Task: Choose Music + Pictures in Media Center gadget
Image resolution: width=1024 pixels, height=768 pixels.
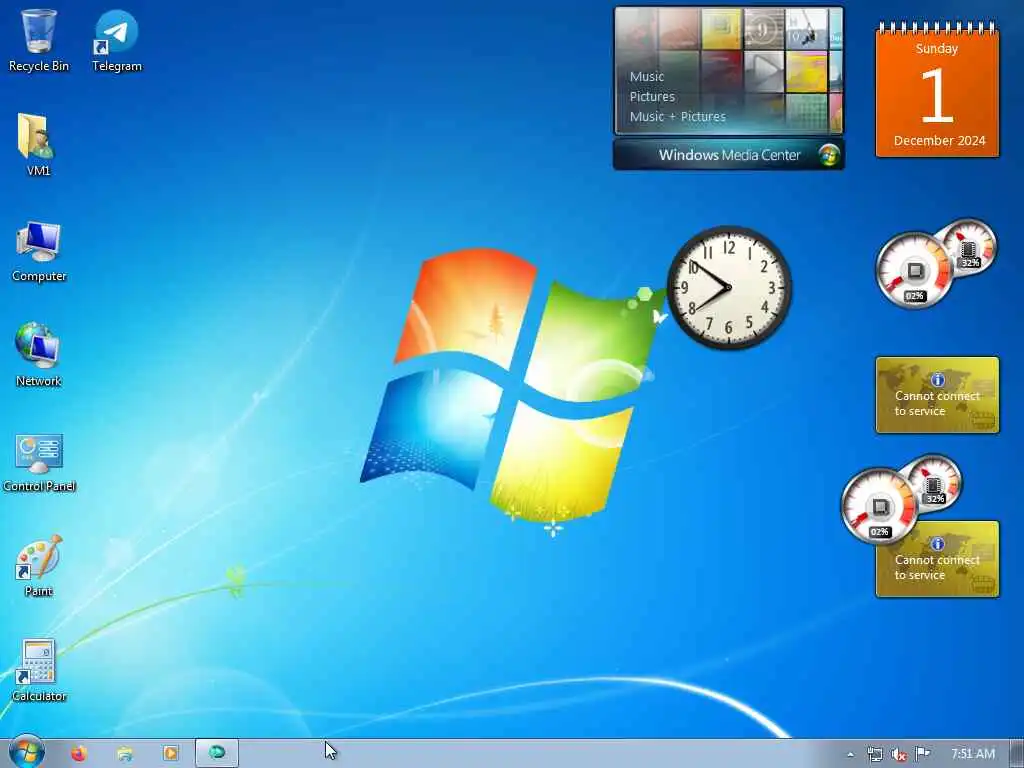Action: [x=677, y=116]
